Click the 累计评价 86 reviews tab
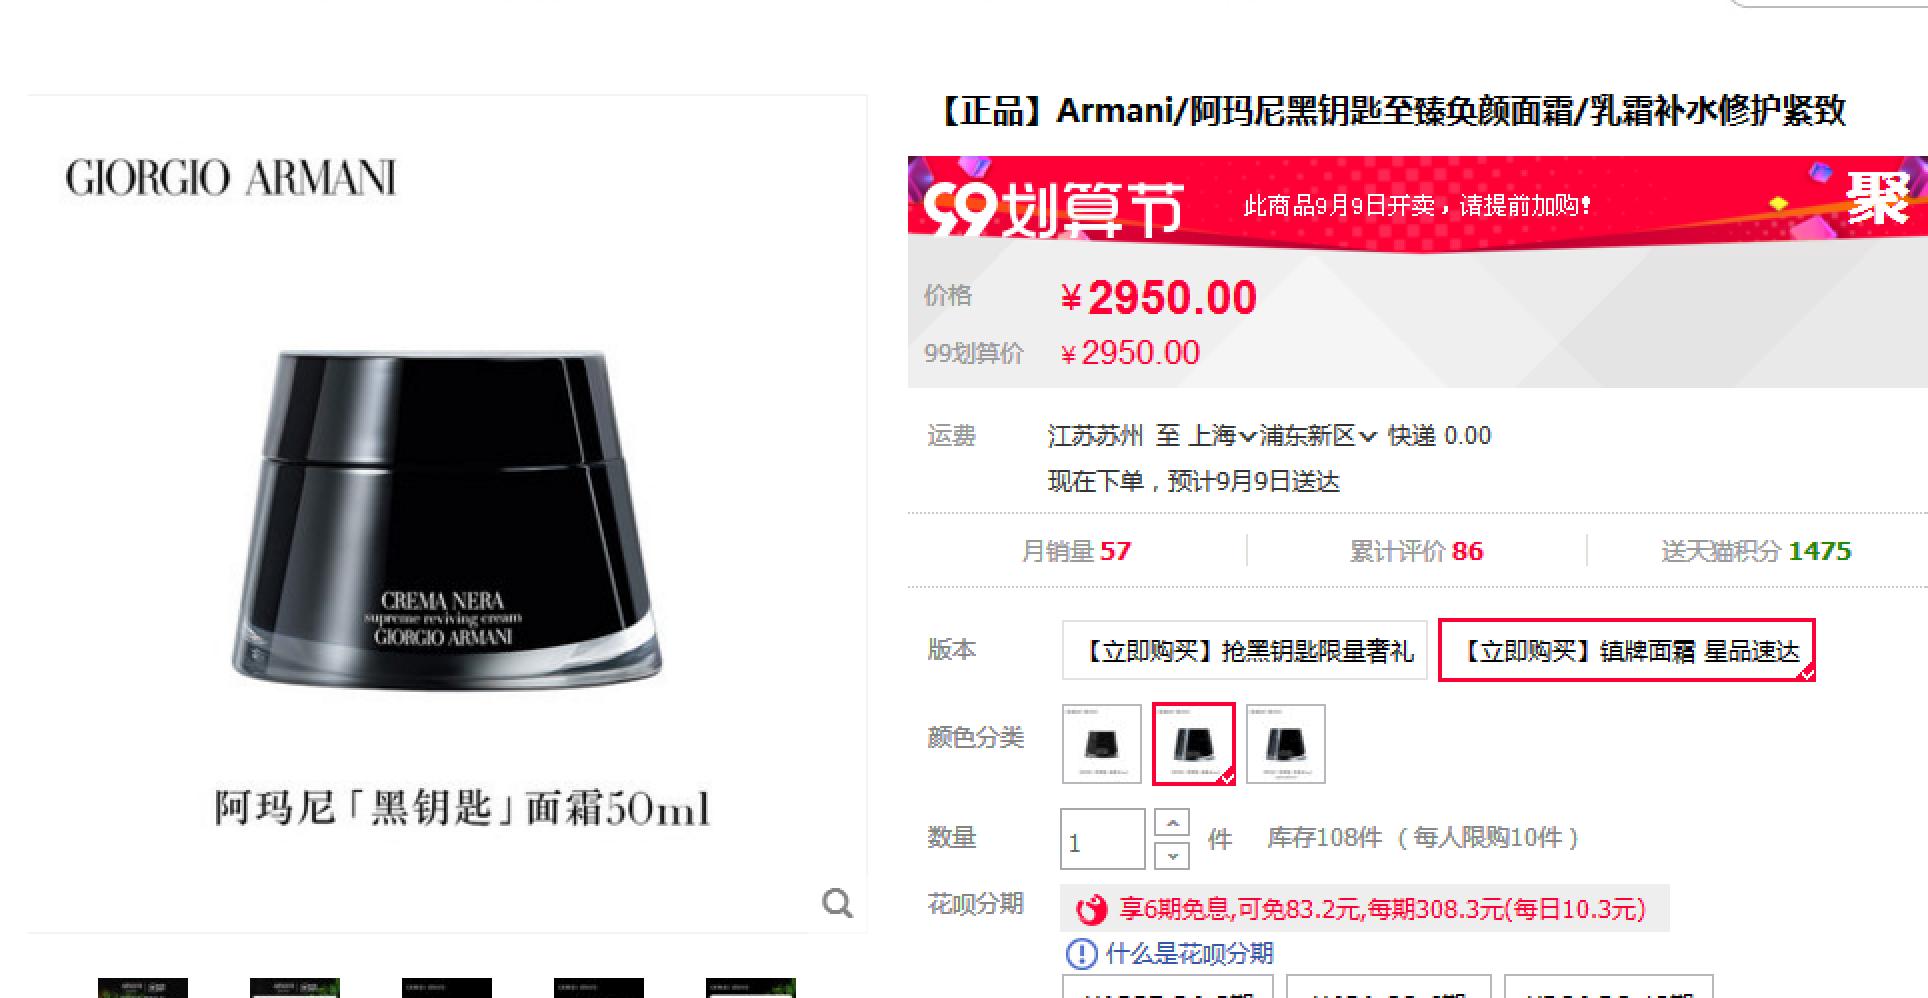The image size is (1928, 998). tap(1416, 551)
